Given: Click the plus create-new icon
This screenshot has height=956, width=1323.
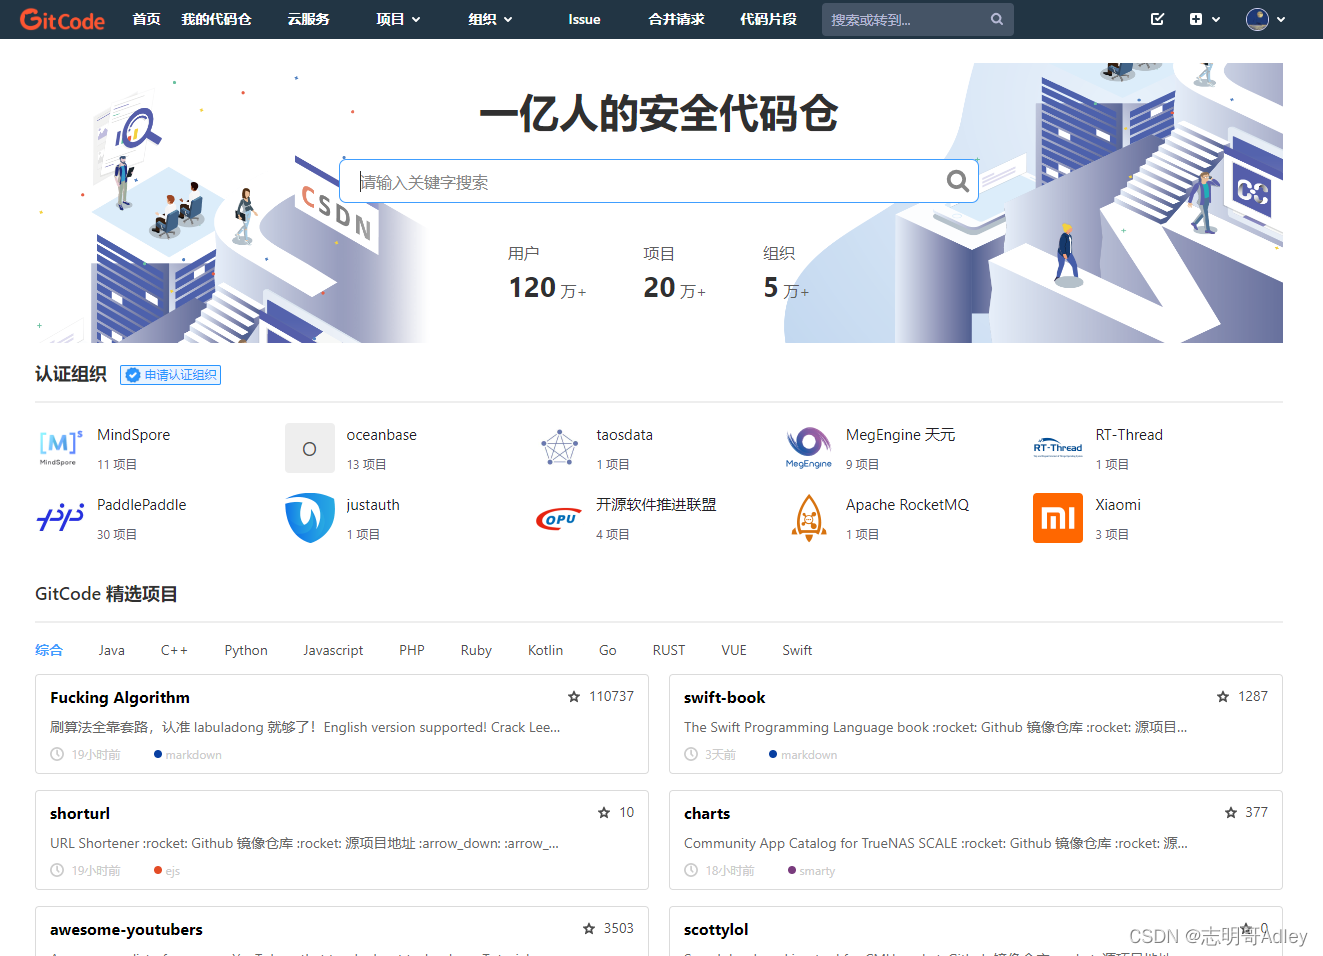Looking at the screenshot, I should point(1196,19).
